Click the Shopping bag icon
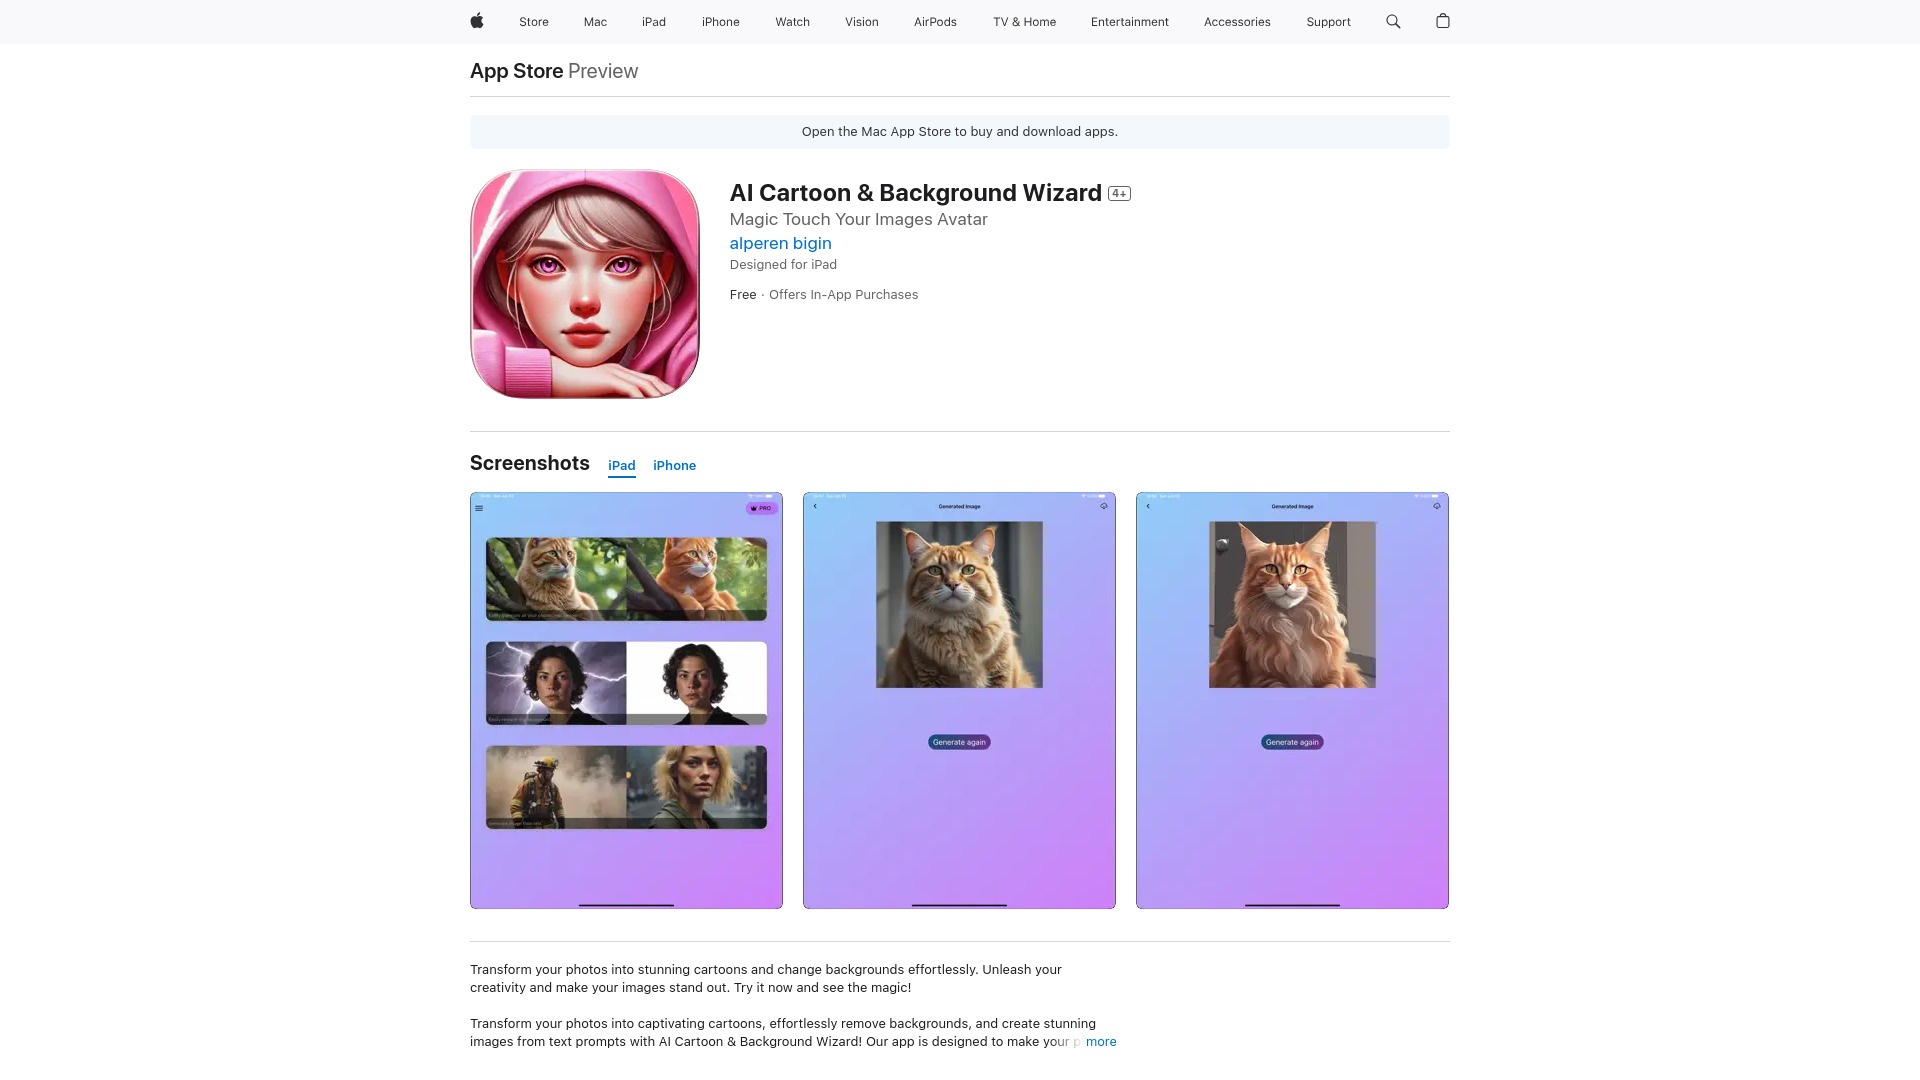 coord(1443,21)
